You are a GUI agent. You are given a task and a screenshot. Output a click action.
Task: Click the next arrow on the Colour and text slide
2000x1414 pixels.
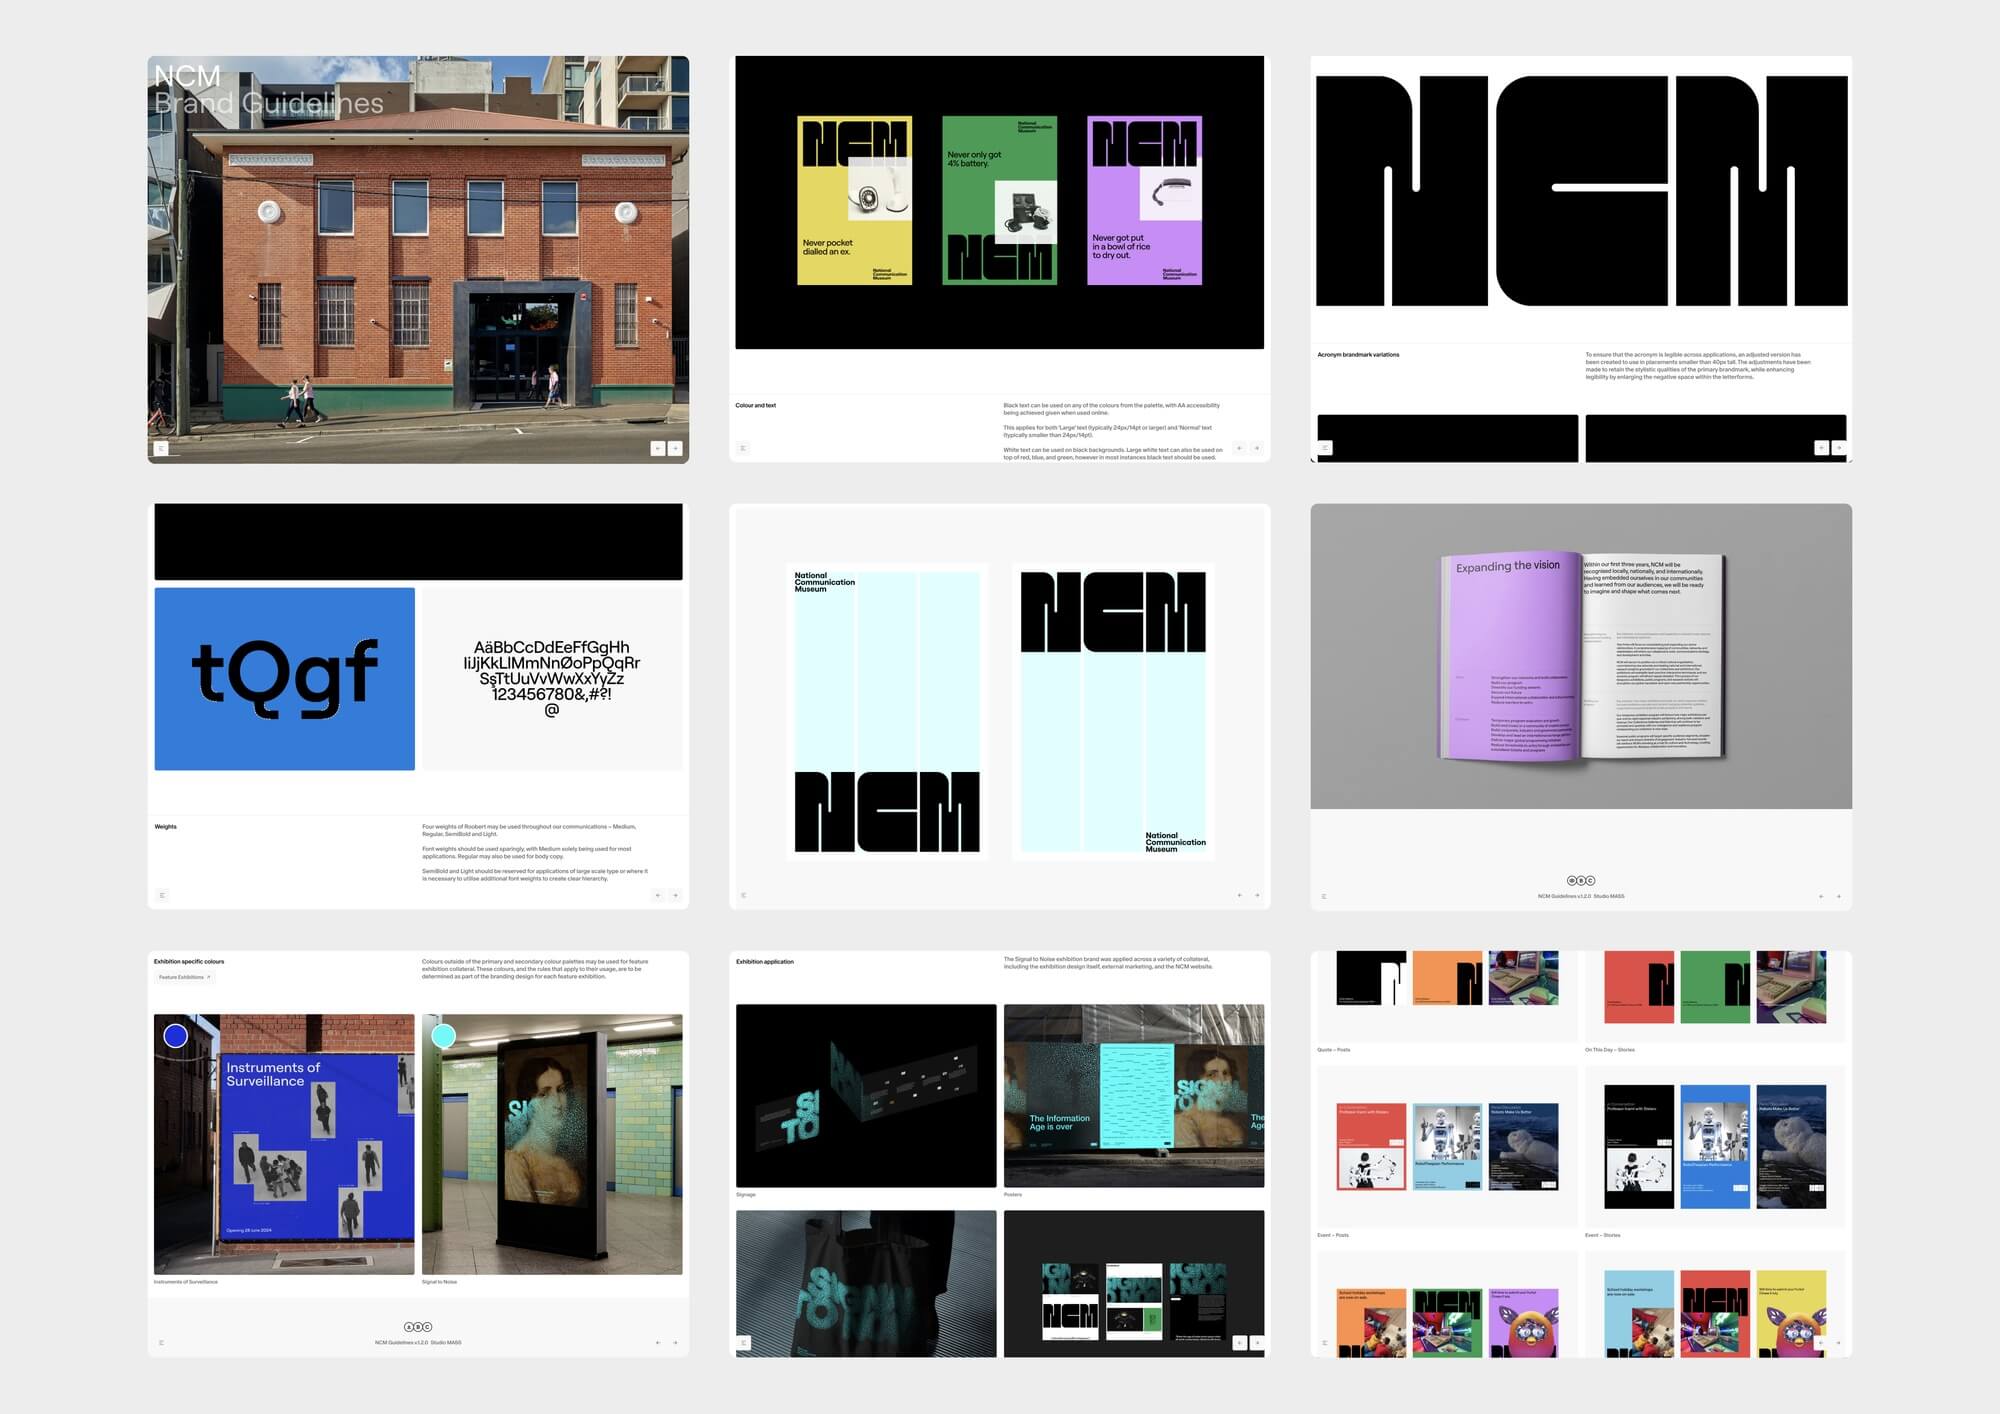[1257, 448]
